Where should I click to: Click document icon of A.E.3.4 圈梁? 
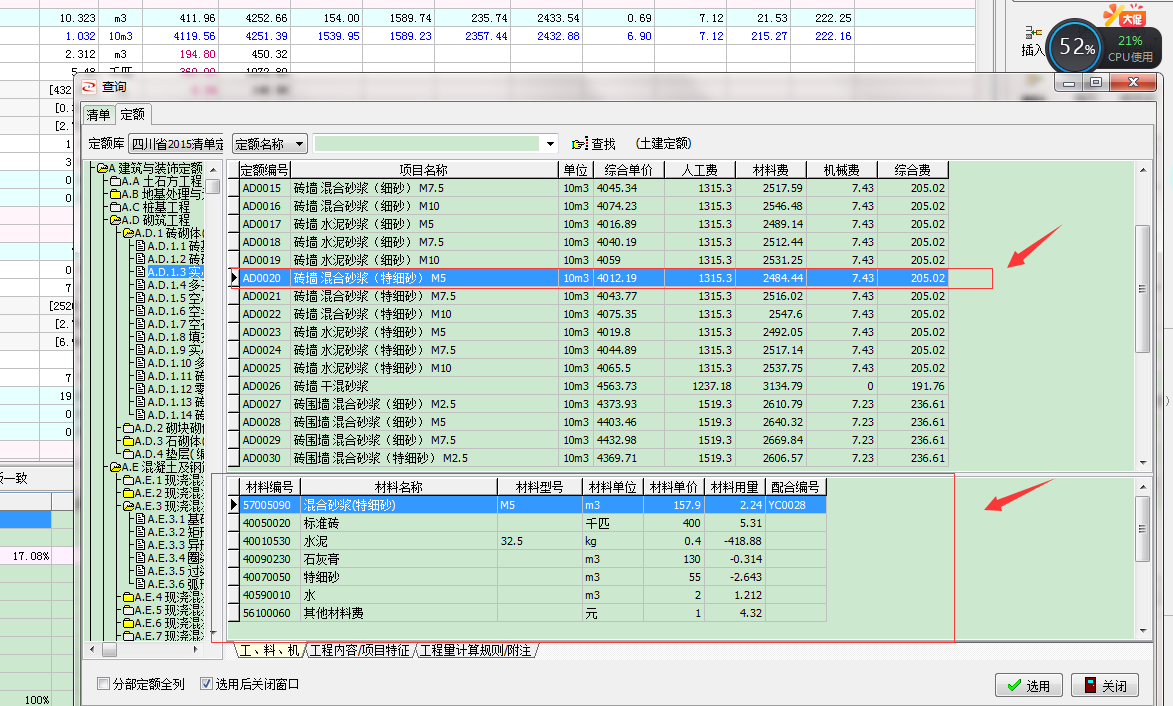pos(141,558)
